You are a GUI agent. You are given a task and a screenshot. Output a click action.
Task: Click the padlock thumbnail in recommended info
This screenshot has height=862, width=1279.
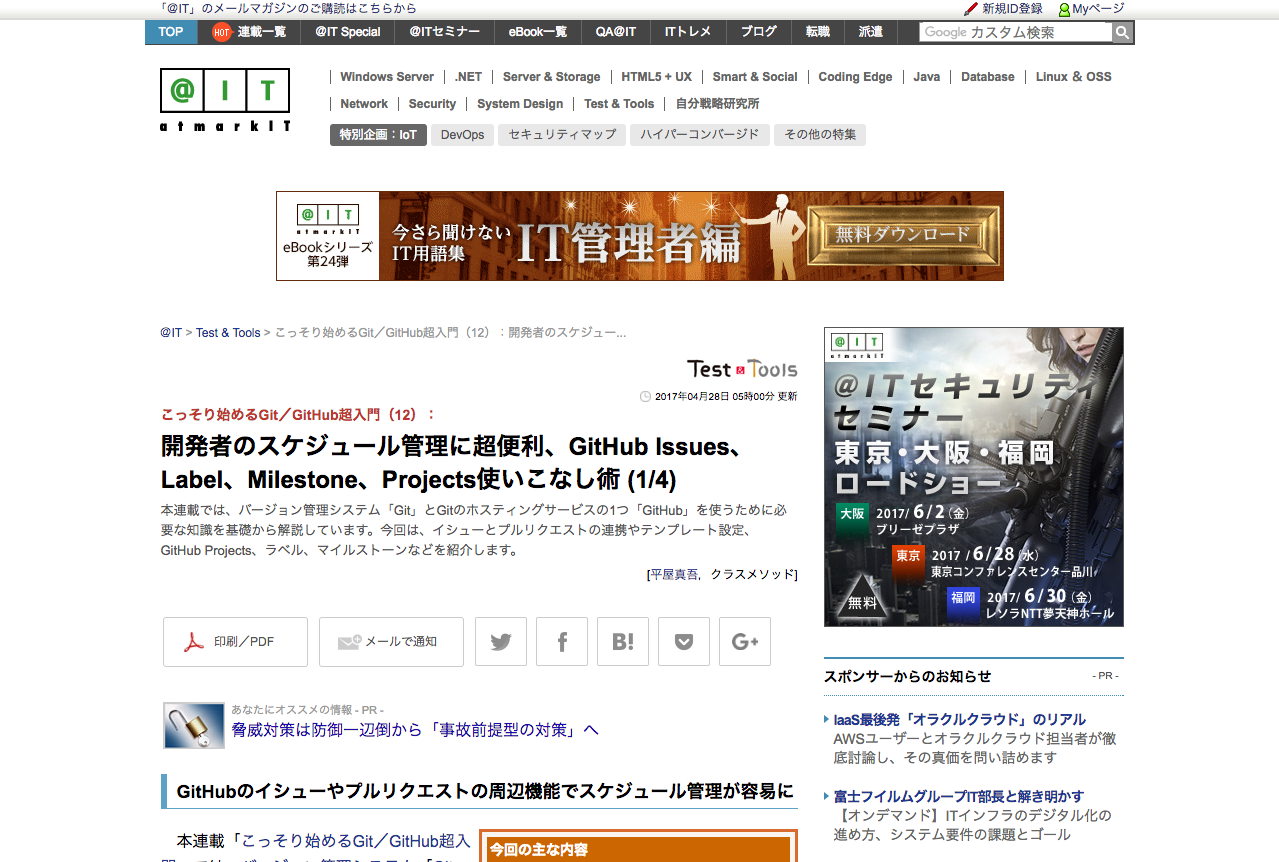(x=194, y=726)
